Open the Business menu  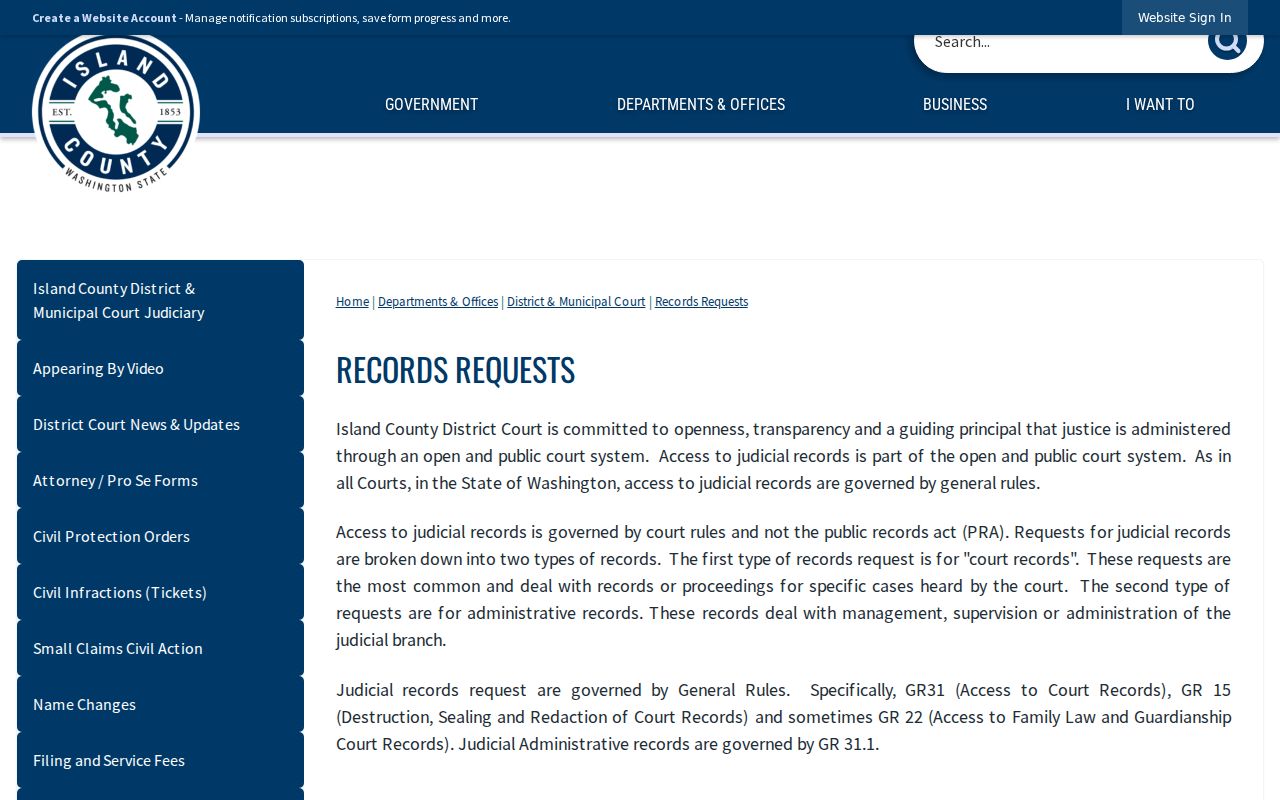955,104
